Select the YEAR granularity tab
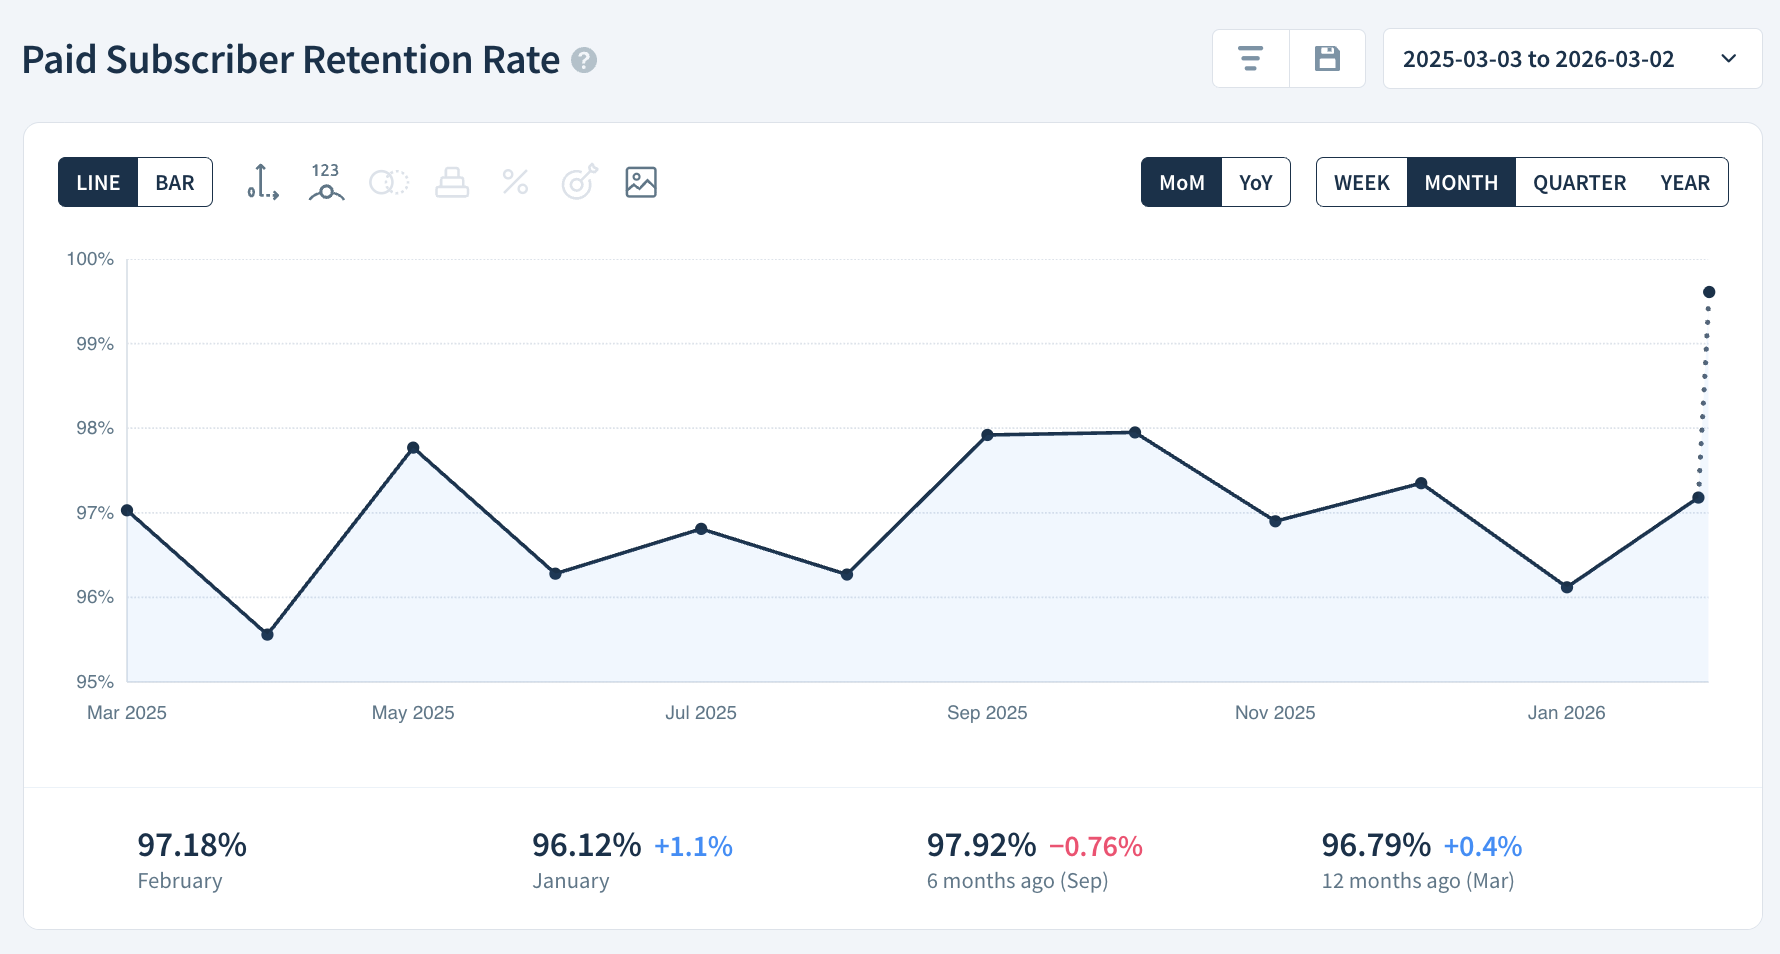1780x954 pixels. (x=1685, y=182)
